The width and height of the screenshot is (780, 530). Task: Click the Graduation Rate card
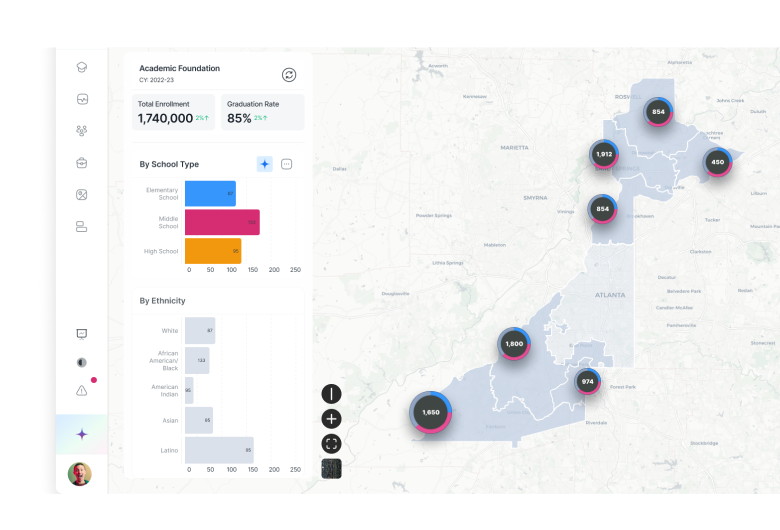pos(264,112)
